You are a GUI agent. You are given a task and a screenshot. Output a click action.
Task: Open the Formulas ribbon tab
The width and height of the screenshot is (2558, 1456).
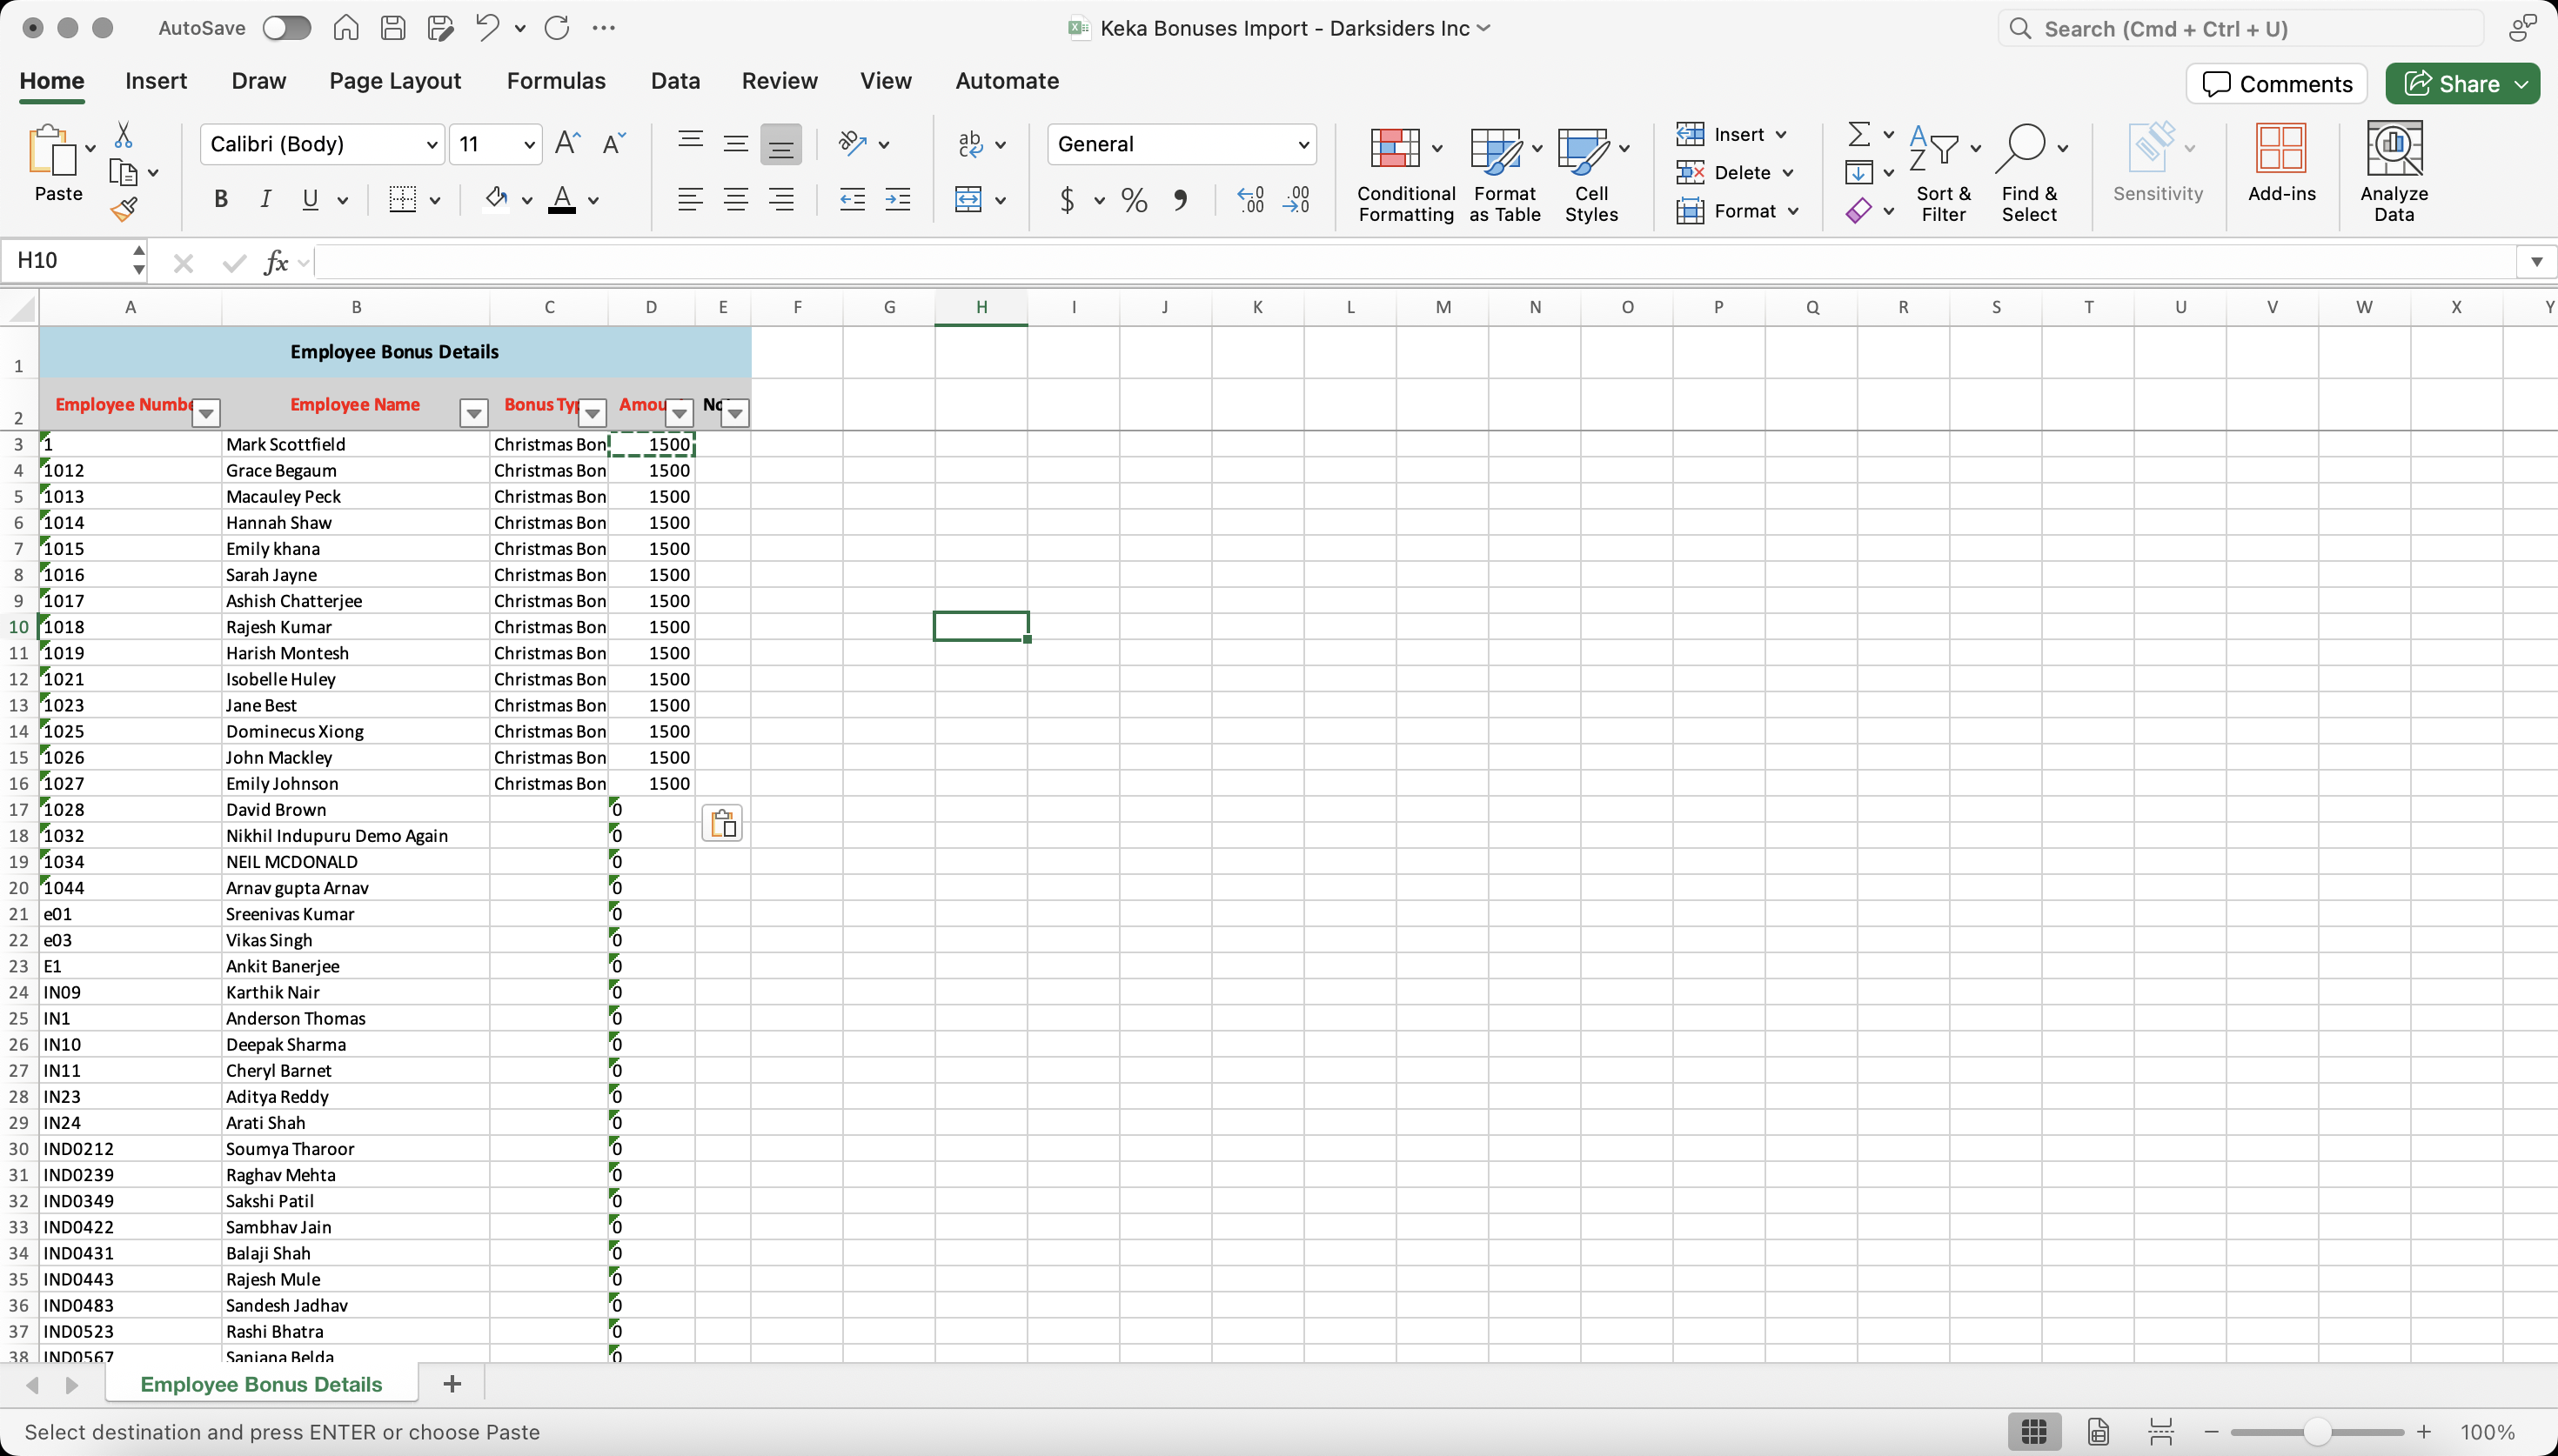[556, 81]
